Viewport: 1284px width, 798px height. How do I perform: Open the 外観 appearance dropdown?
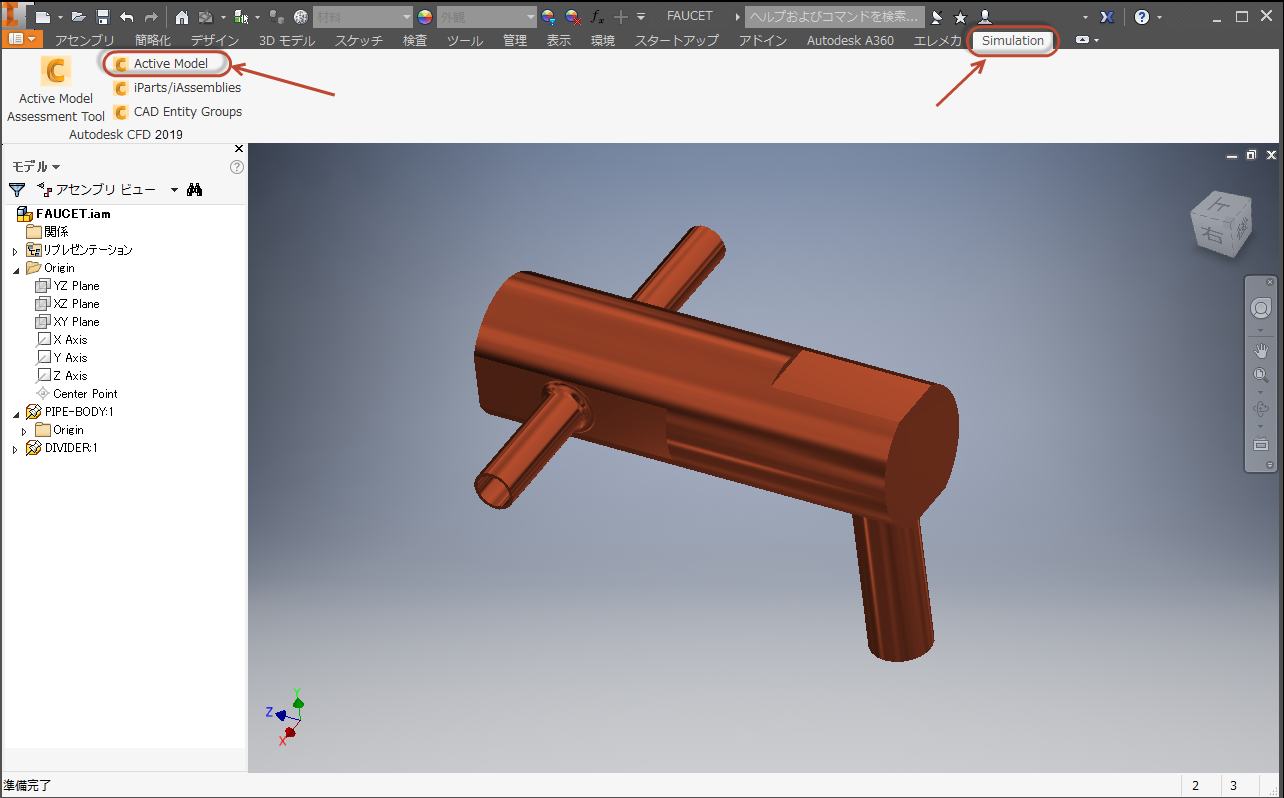click(487, 17)
